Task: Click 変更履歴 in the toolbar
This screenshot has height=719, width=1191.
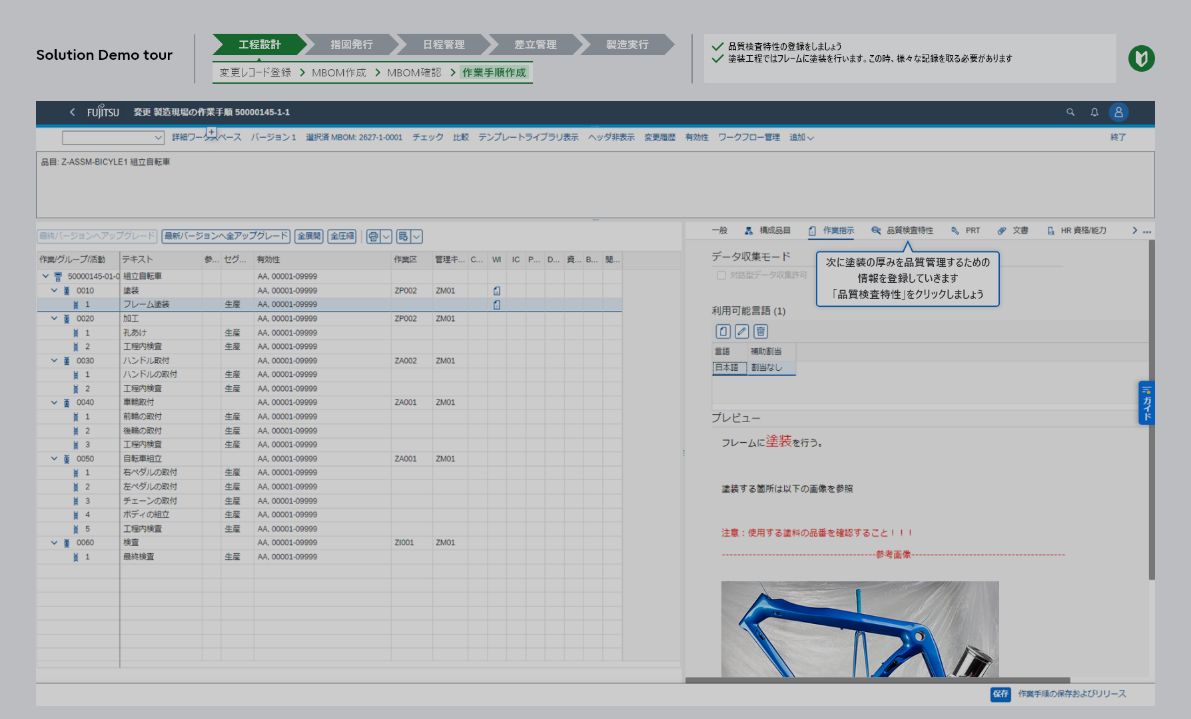Action: [659, 137]
